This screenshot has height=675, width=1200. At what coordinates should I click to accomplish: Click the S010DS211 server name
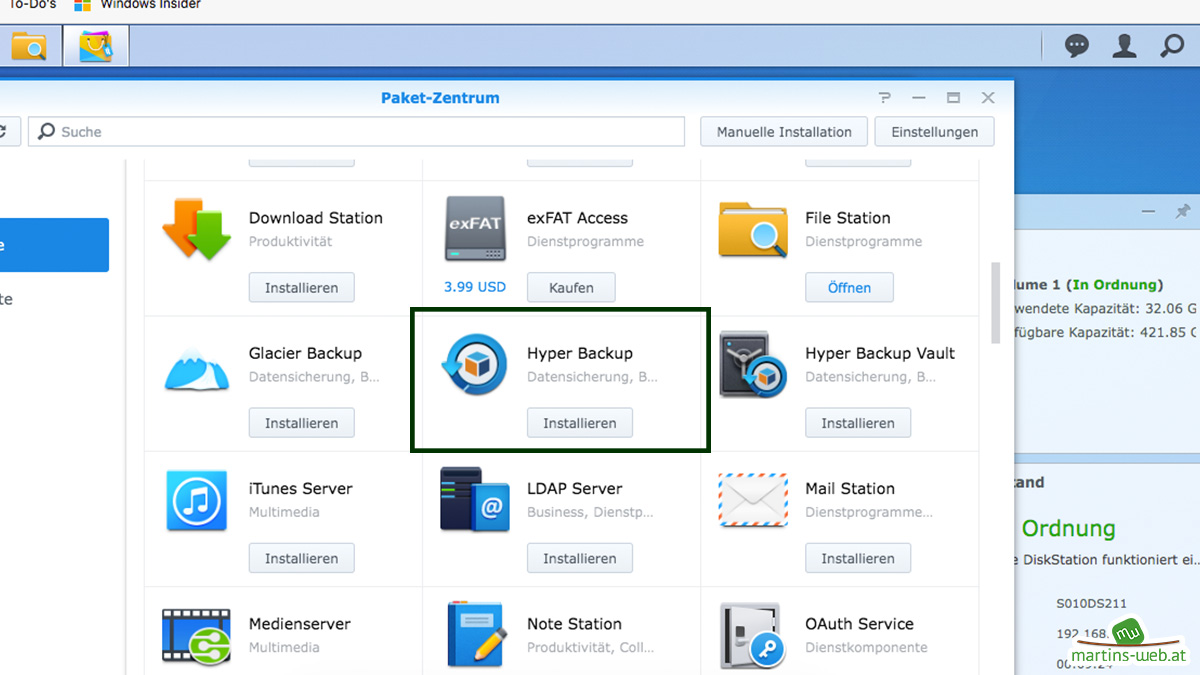pyautogui.click(x=1091, y=604)
